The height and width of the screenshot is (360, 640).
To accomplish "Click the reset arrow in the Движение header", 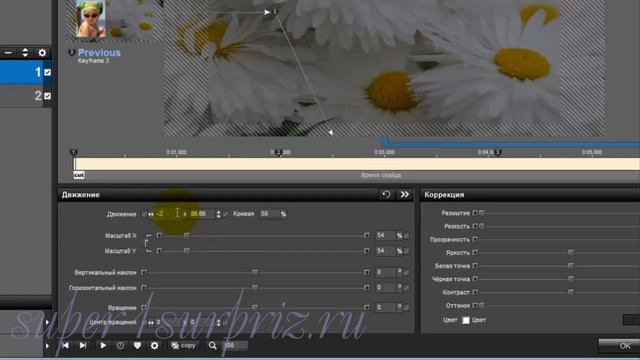I will 386,194.
